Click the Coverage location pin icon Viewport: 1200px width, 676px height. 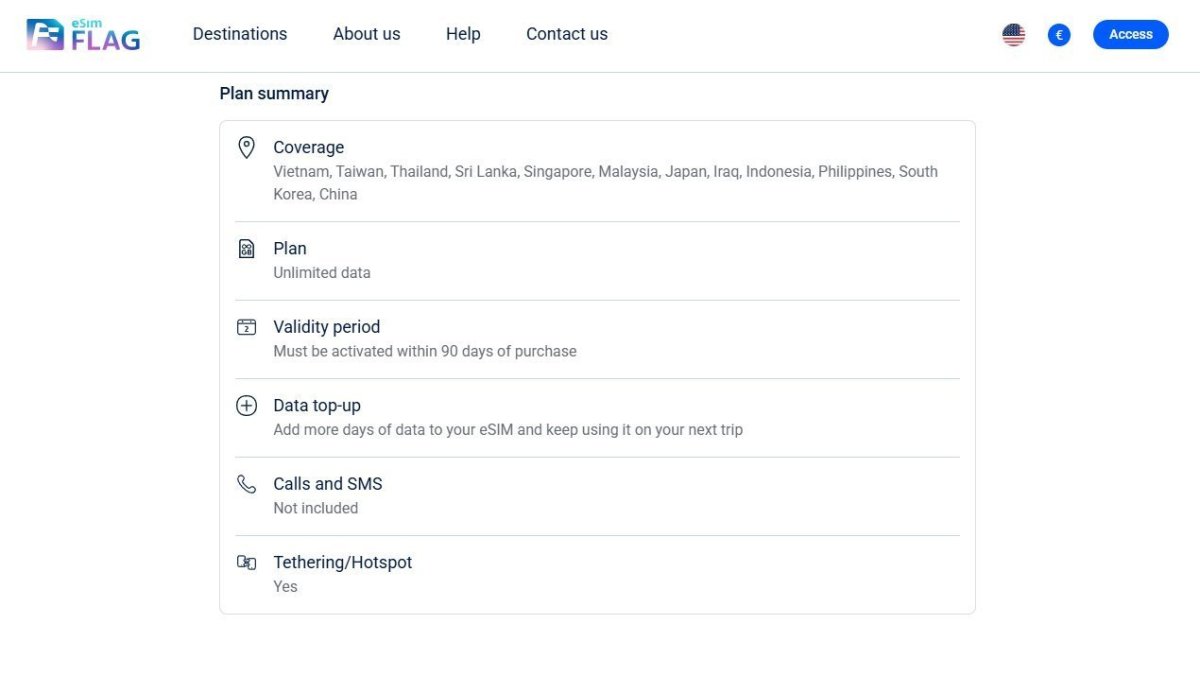point(246,148)
